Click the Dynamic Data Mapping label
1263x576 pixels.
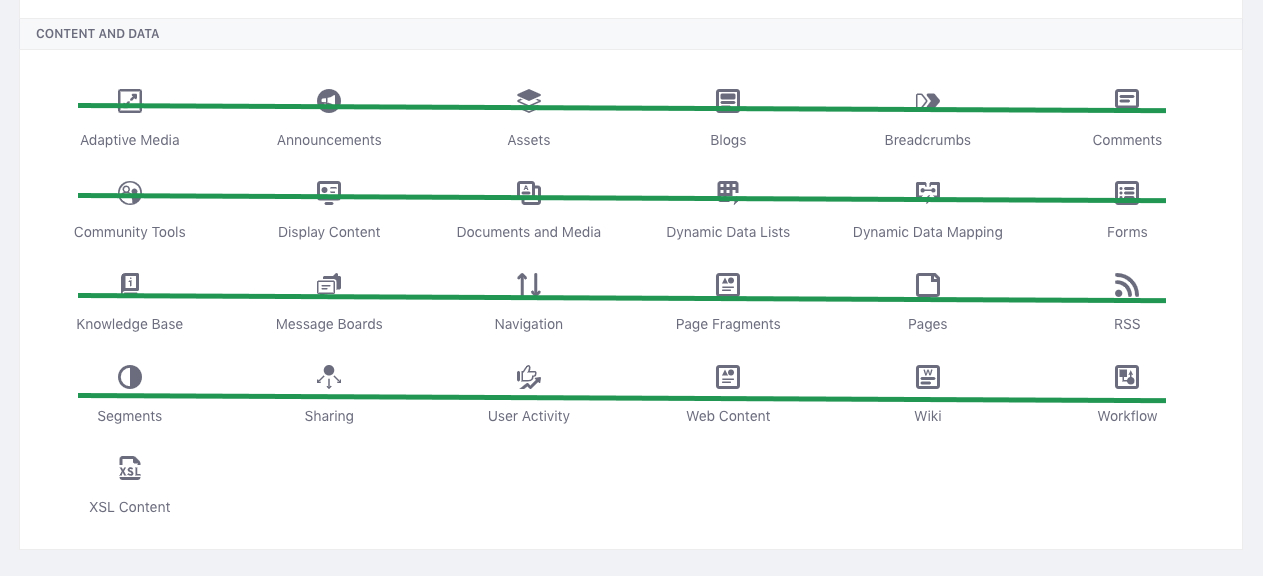928,232
